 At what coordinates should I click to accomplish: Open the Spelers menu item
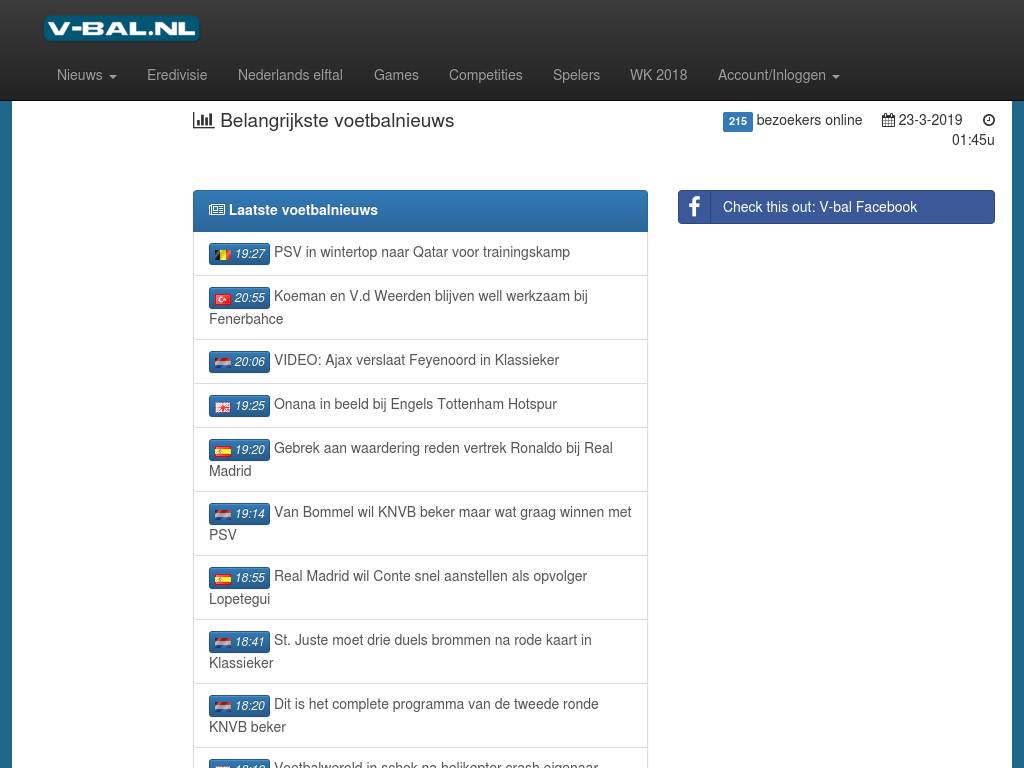click(x=576, y=75)
